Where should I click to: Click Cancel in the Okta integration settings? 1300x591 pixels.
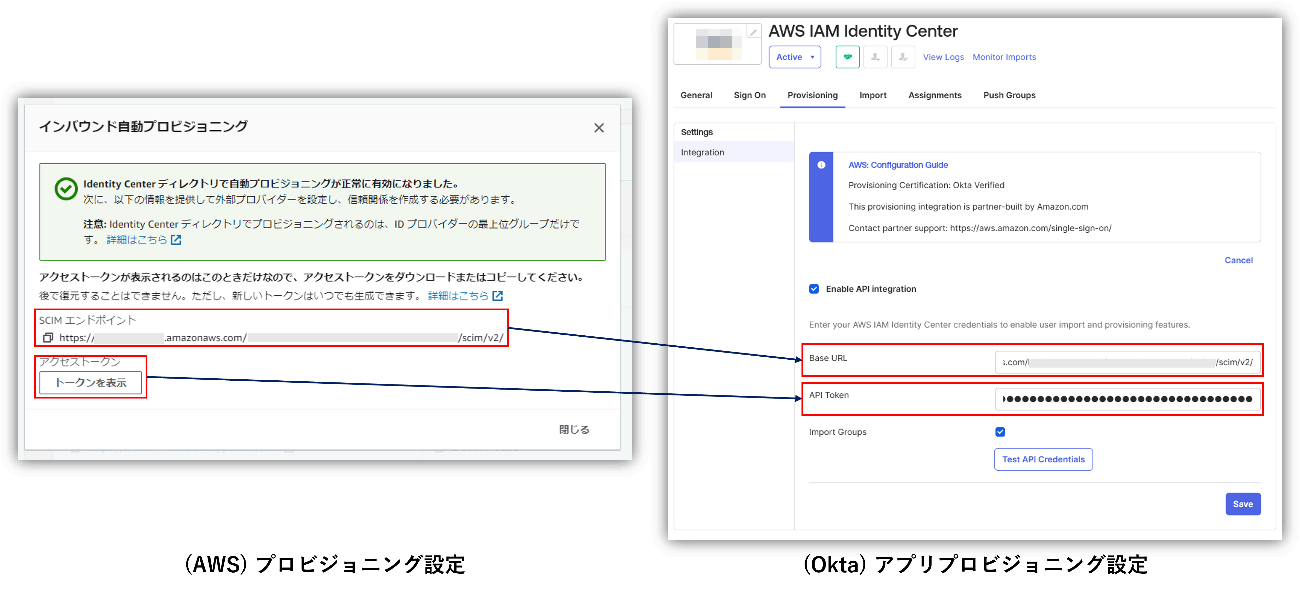(x=1239, y=260)
